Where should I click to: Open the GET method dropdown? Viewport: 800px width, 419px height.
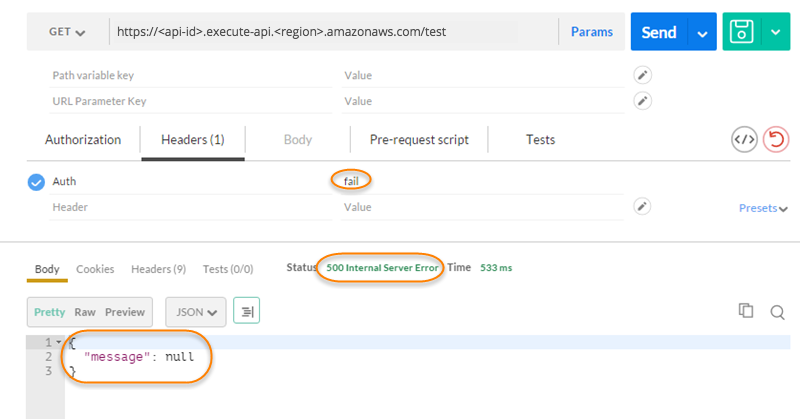(67, 32)
